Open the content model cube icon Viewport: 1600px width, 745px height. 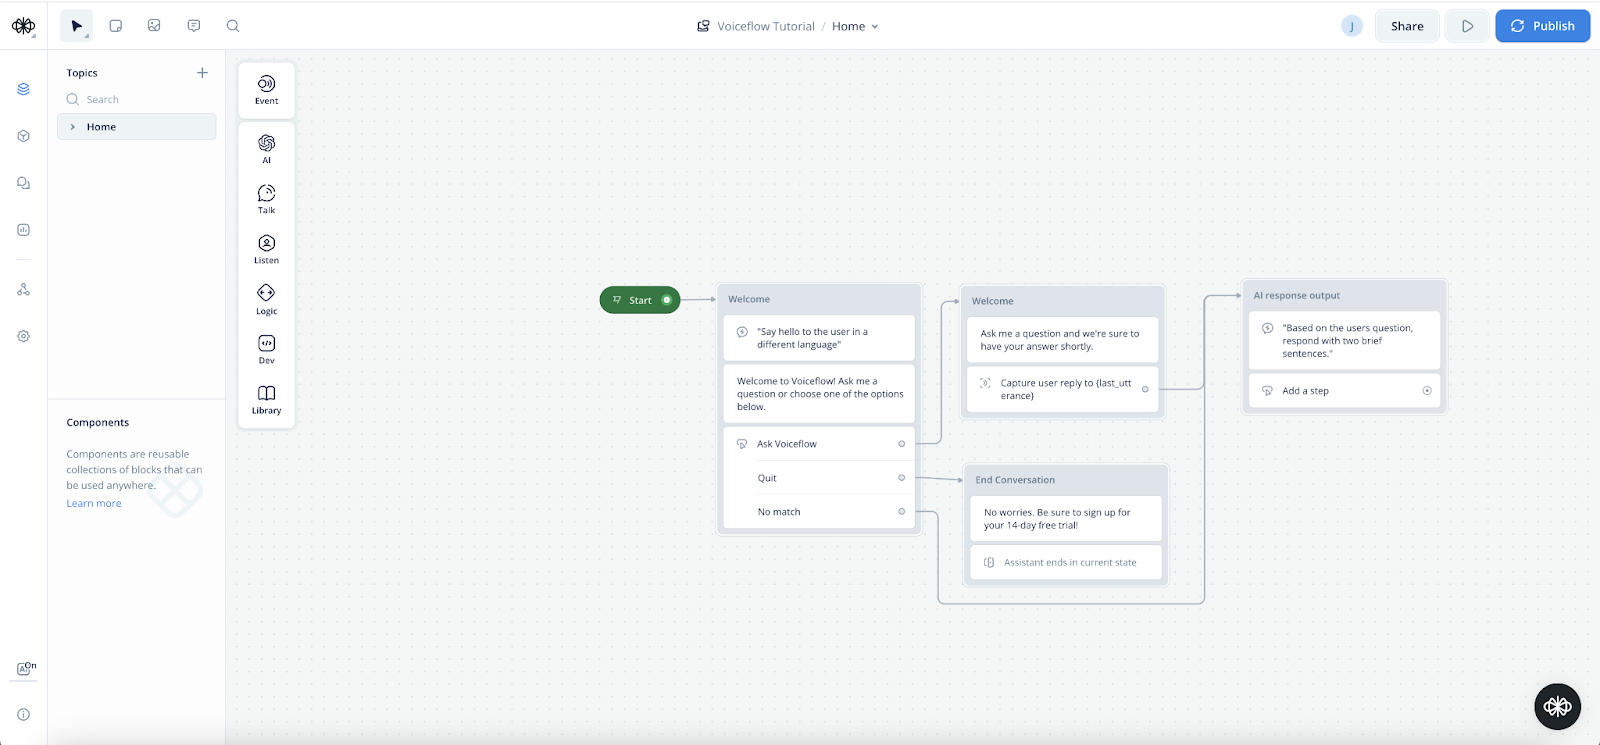(x=24, y=136)
